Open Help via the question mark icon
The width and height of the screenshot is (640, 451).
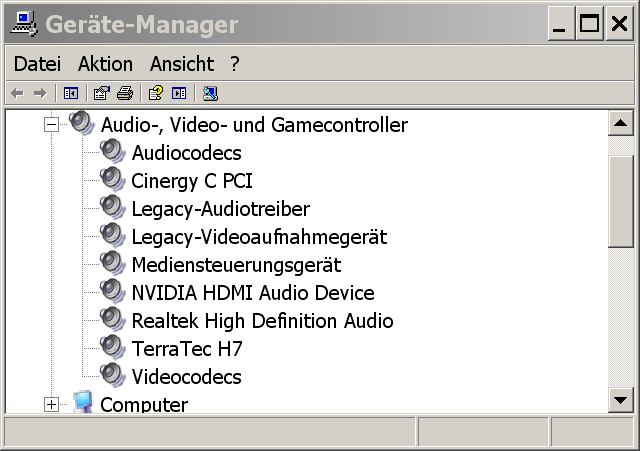point(155,93)
